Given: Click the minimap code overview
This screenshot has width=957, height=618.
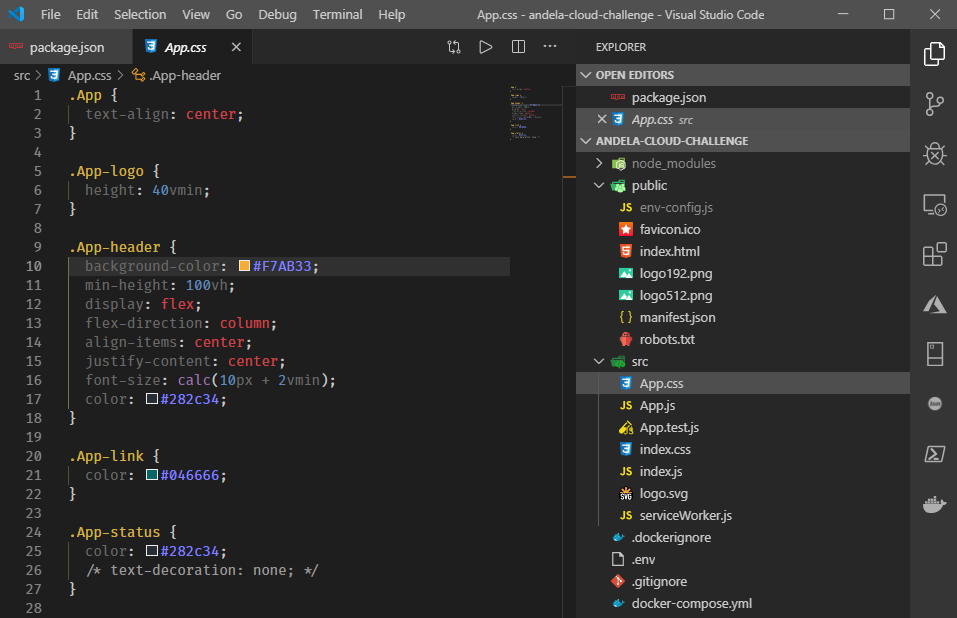Looking at the screenshot, I should tap(535, 113).
